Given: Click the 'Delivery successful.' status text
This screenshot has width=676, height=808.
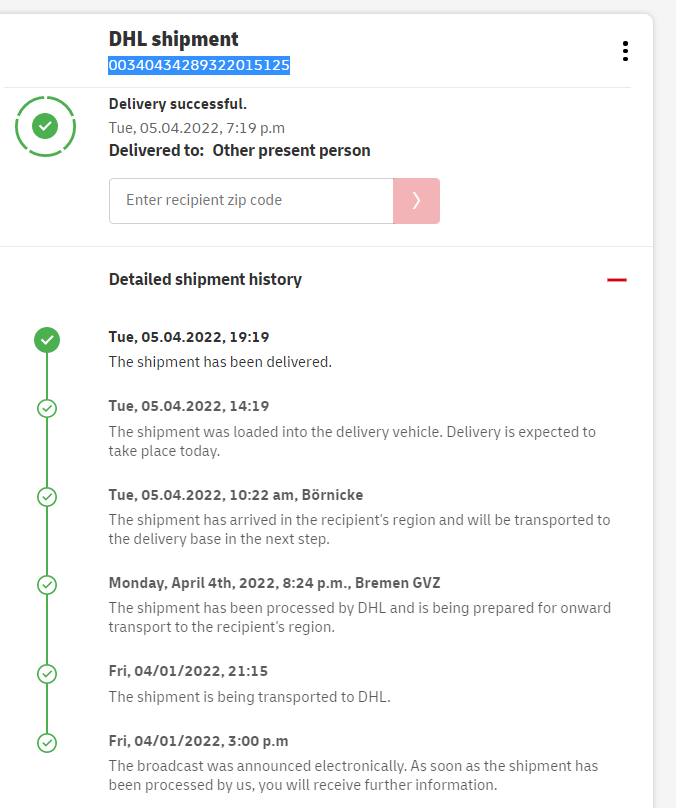Looking at the screenshot, I should click(177, 104).
